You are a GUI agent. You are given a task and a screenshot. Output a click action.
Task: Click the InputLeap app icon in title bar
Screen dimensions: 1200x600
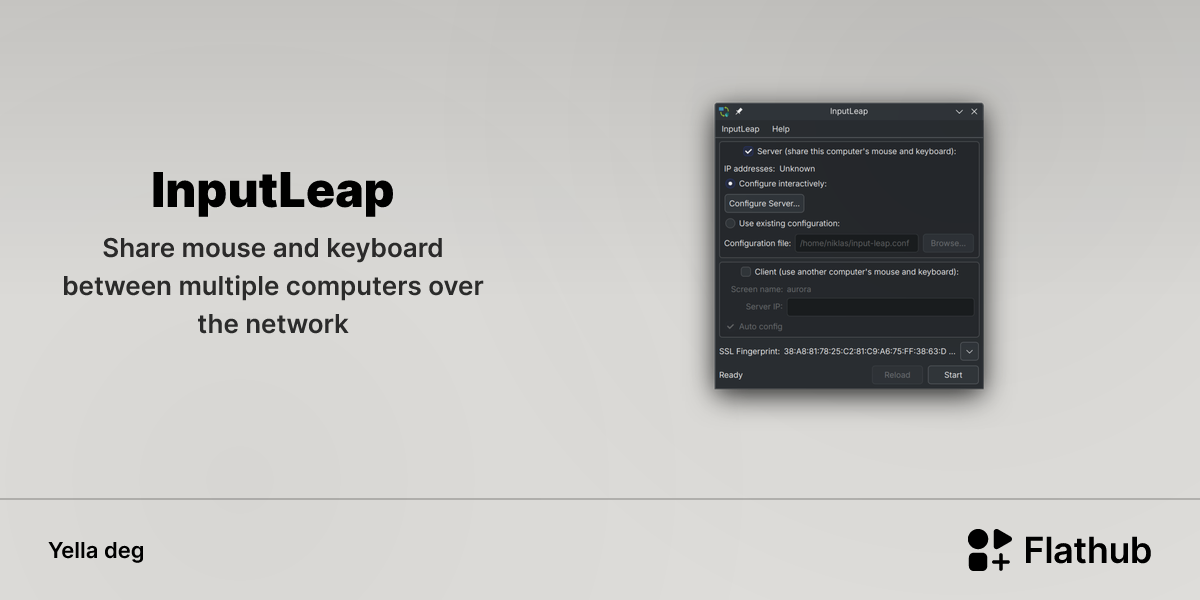pos(724,112)
